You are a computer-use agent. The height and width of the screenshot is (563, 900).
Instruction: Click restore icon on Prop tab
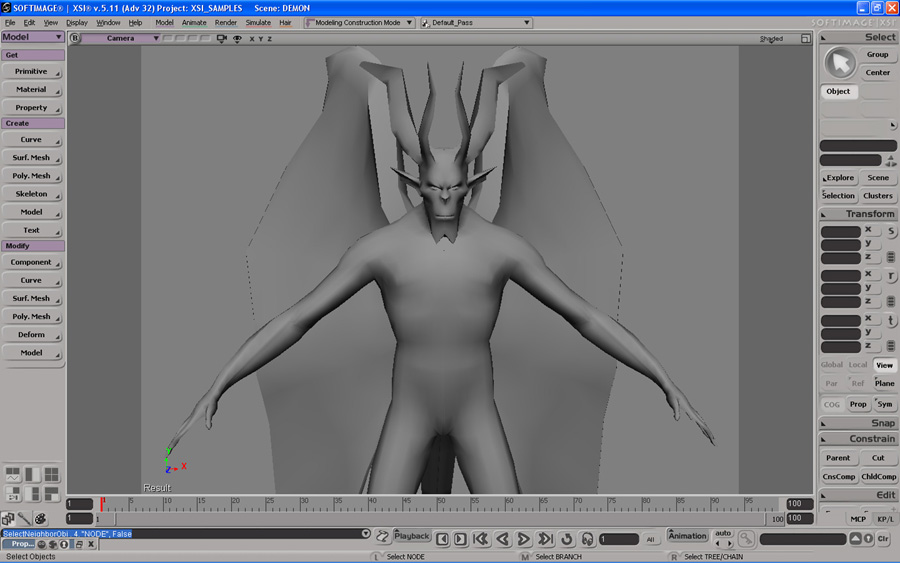[x=79, y=544]
